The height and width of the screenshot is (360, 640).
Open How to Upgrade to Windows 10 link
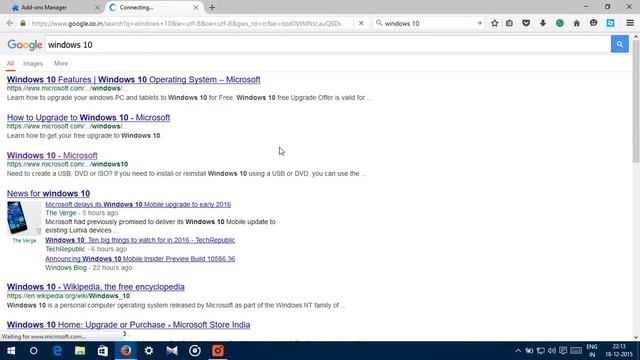click(88, 118)
